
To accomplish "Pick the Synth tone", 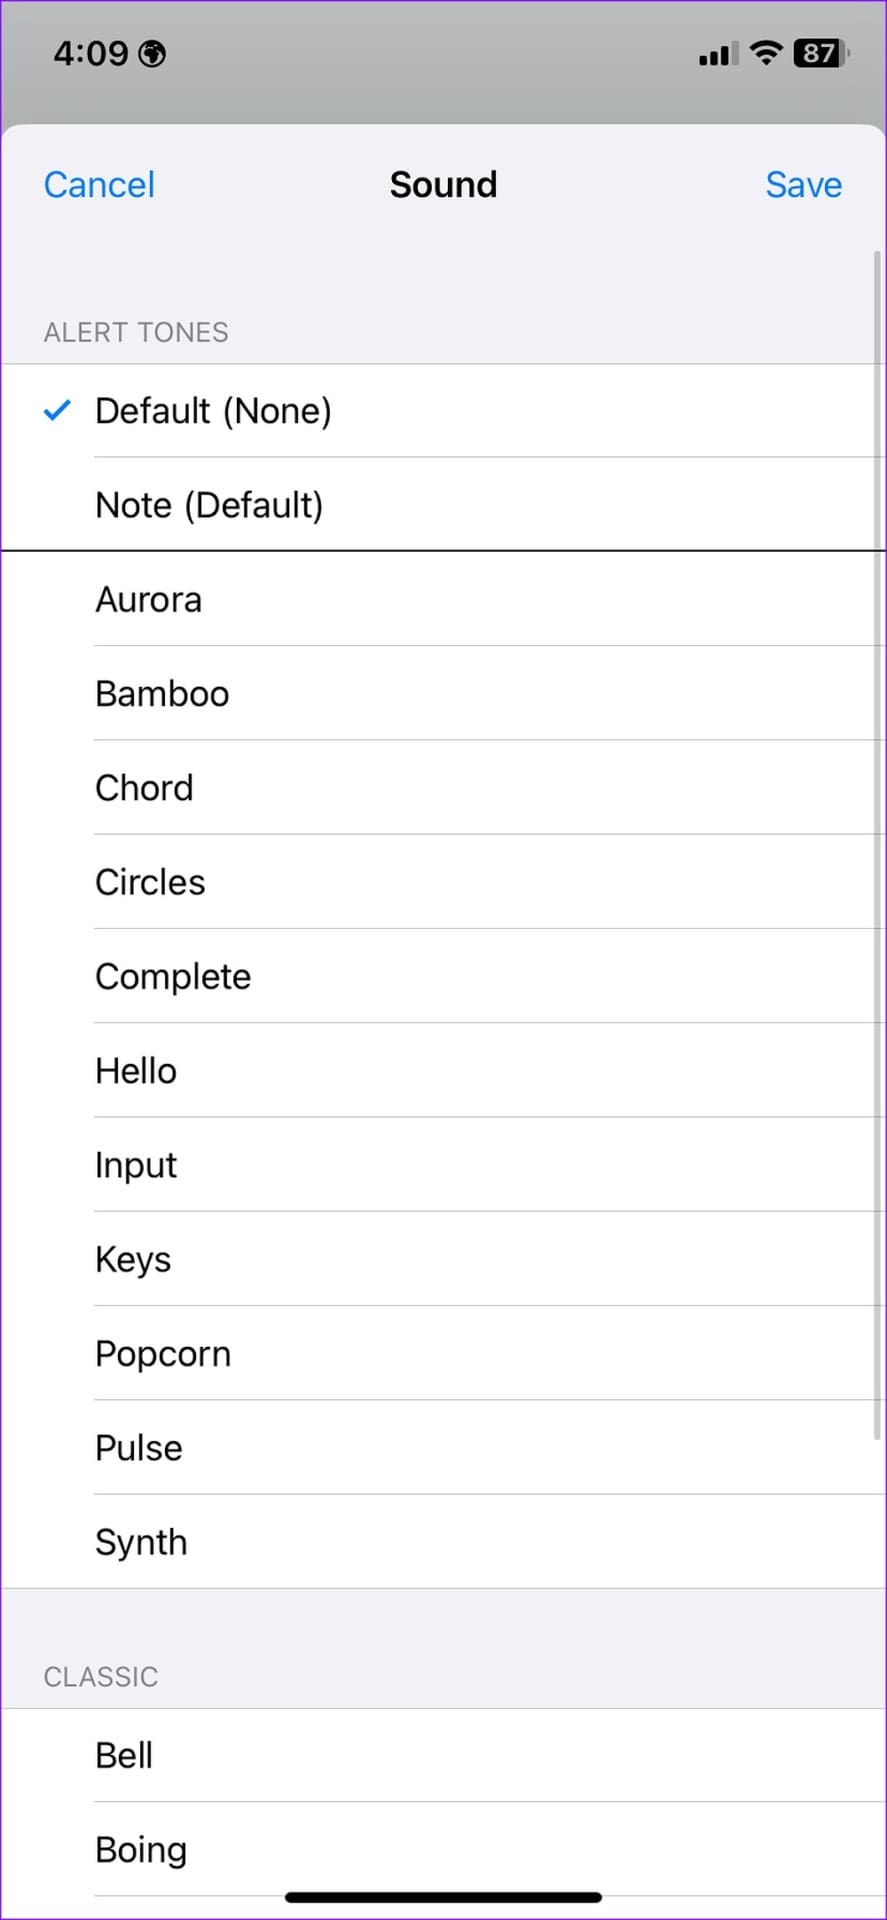I will [443, 1542].
